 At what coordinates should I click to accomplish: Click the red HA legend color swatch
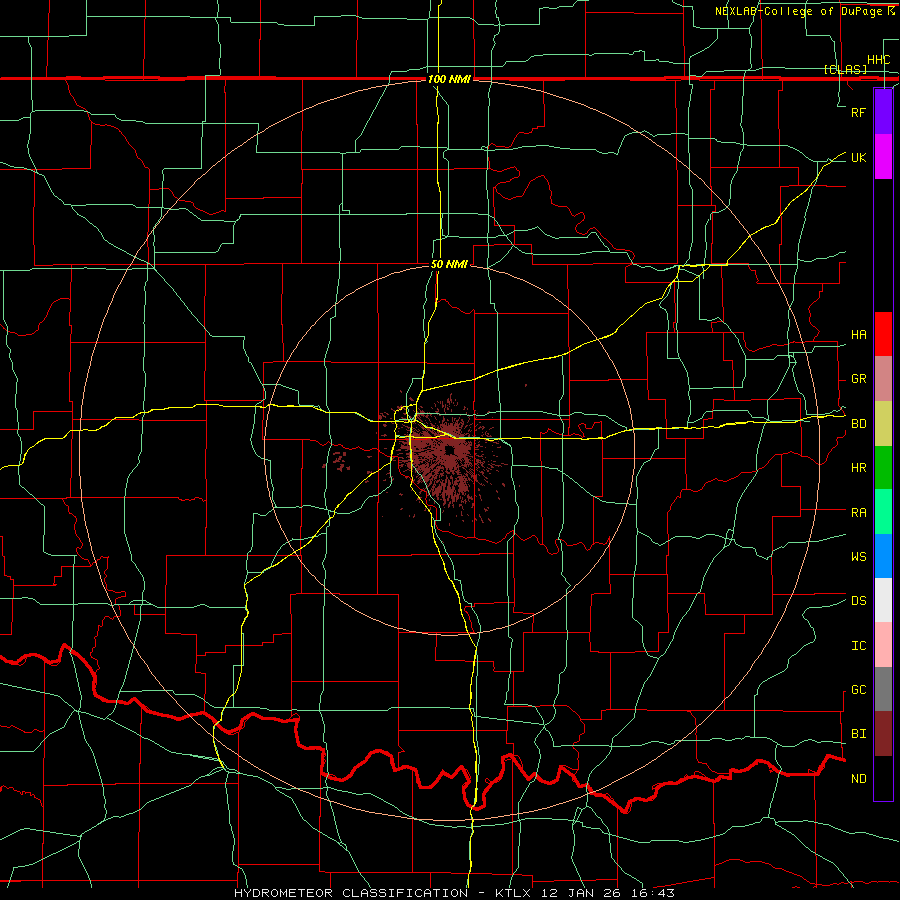883,334
